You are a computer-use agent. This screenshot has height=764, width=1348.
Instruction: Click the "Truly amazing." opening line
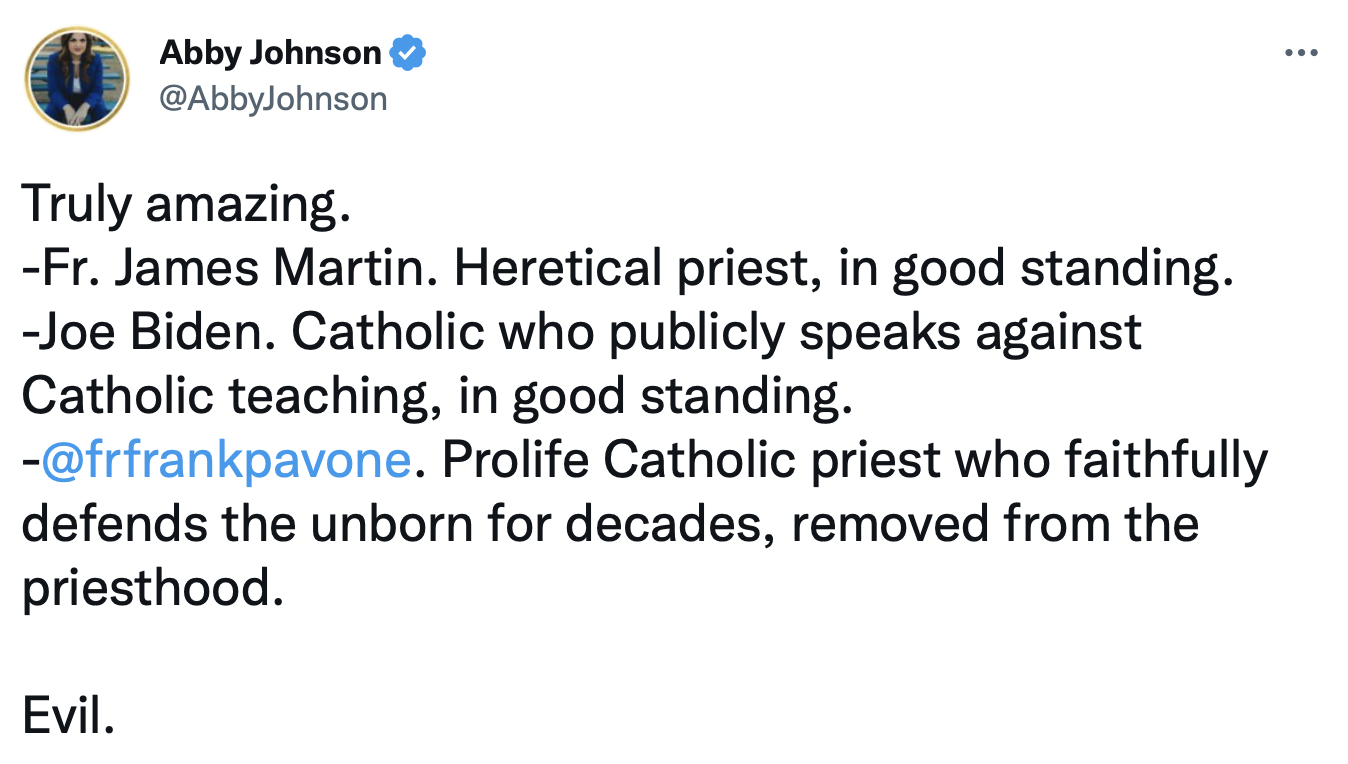click(186, 204)
